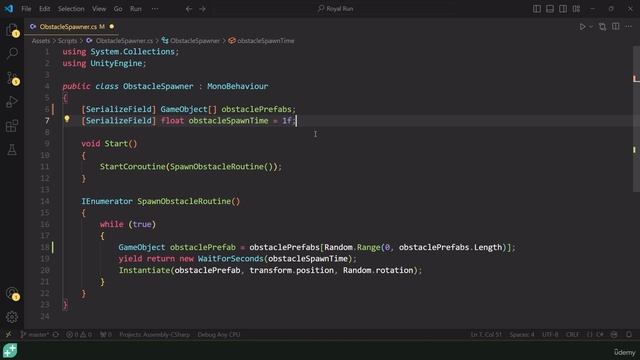Open notifications bell in status bar
The width and height of the screenshot is (640, 360).
pos(629,334)
